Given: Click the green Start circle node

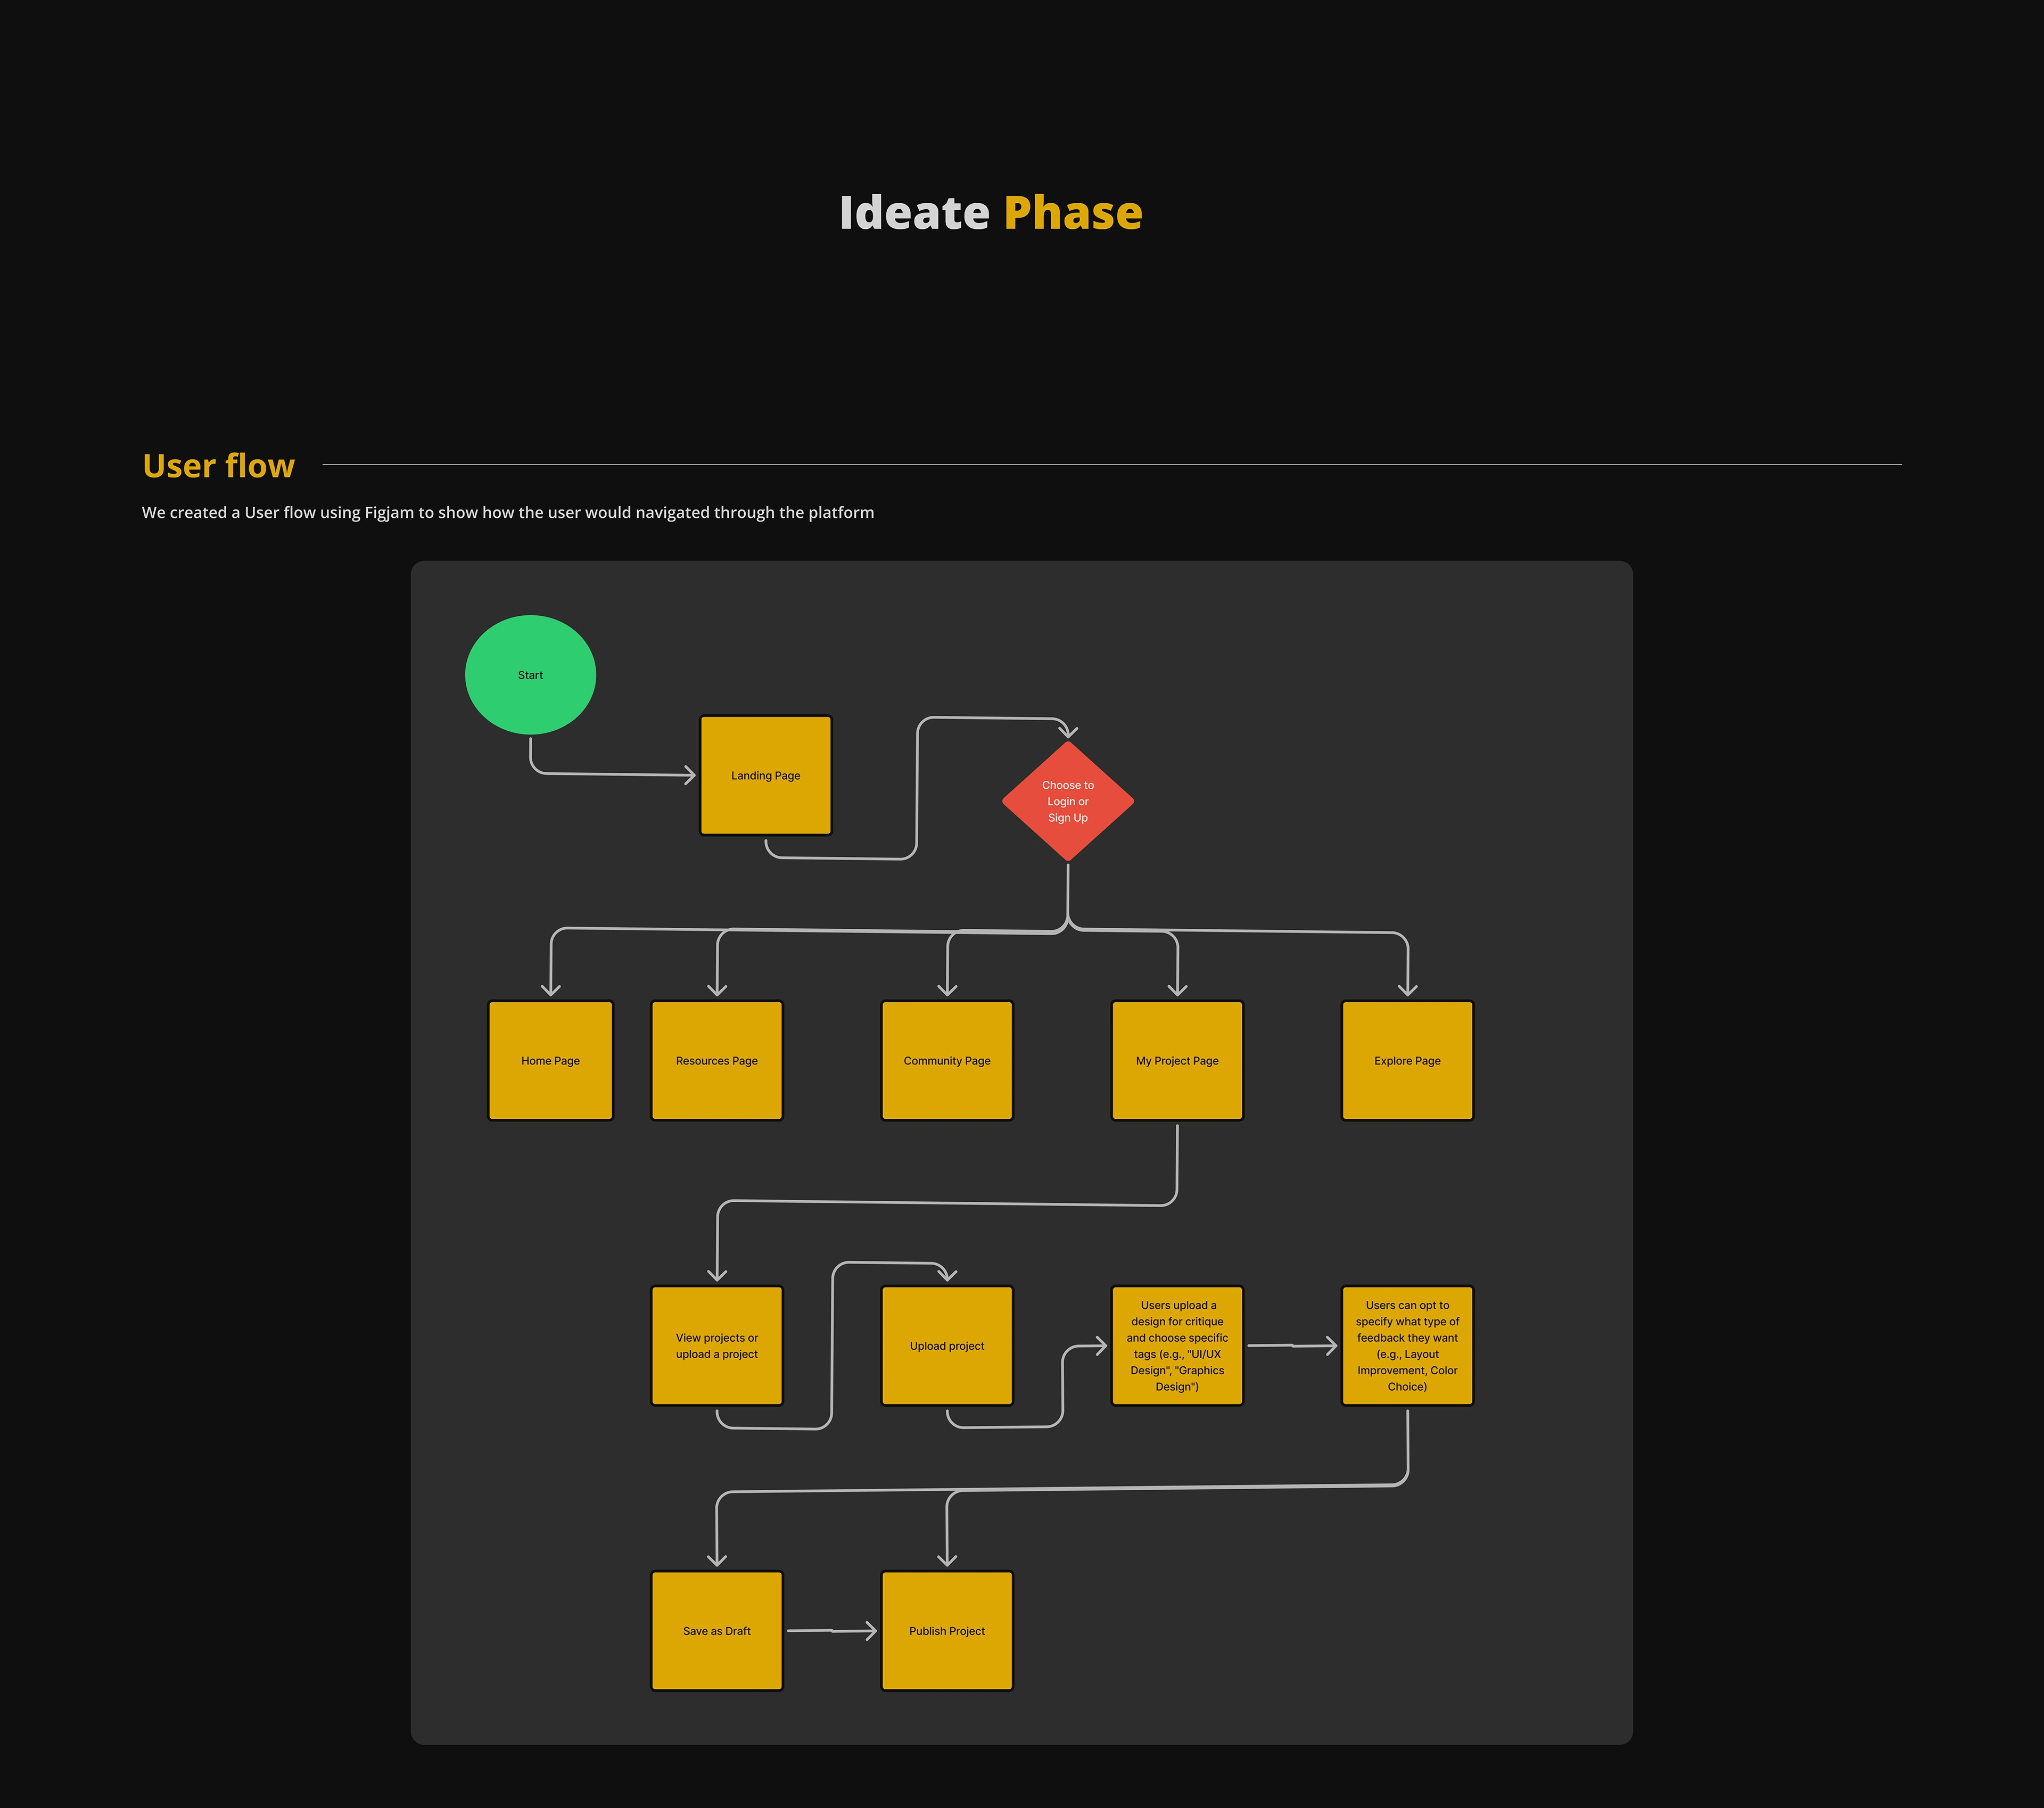Looking at the screenshot, I should point(530,675).
